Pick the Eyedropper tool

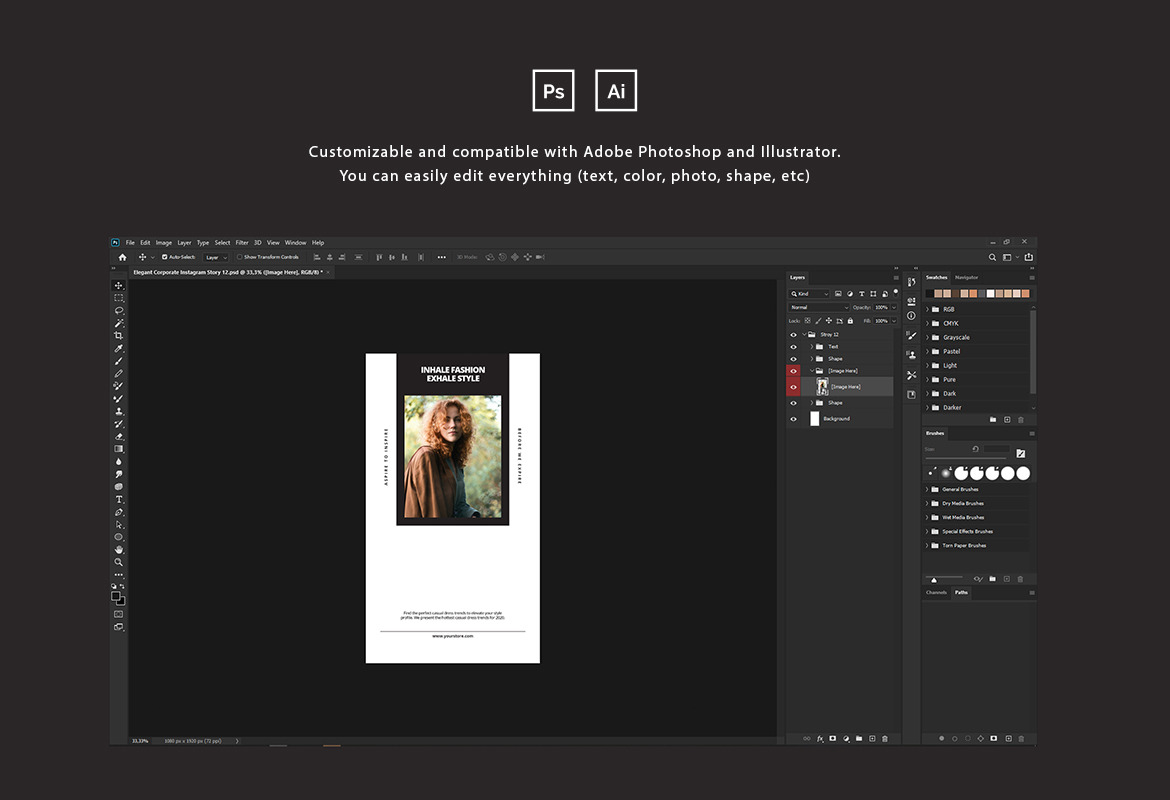pyautogui.click(x=119, y=349)
